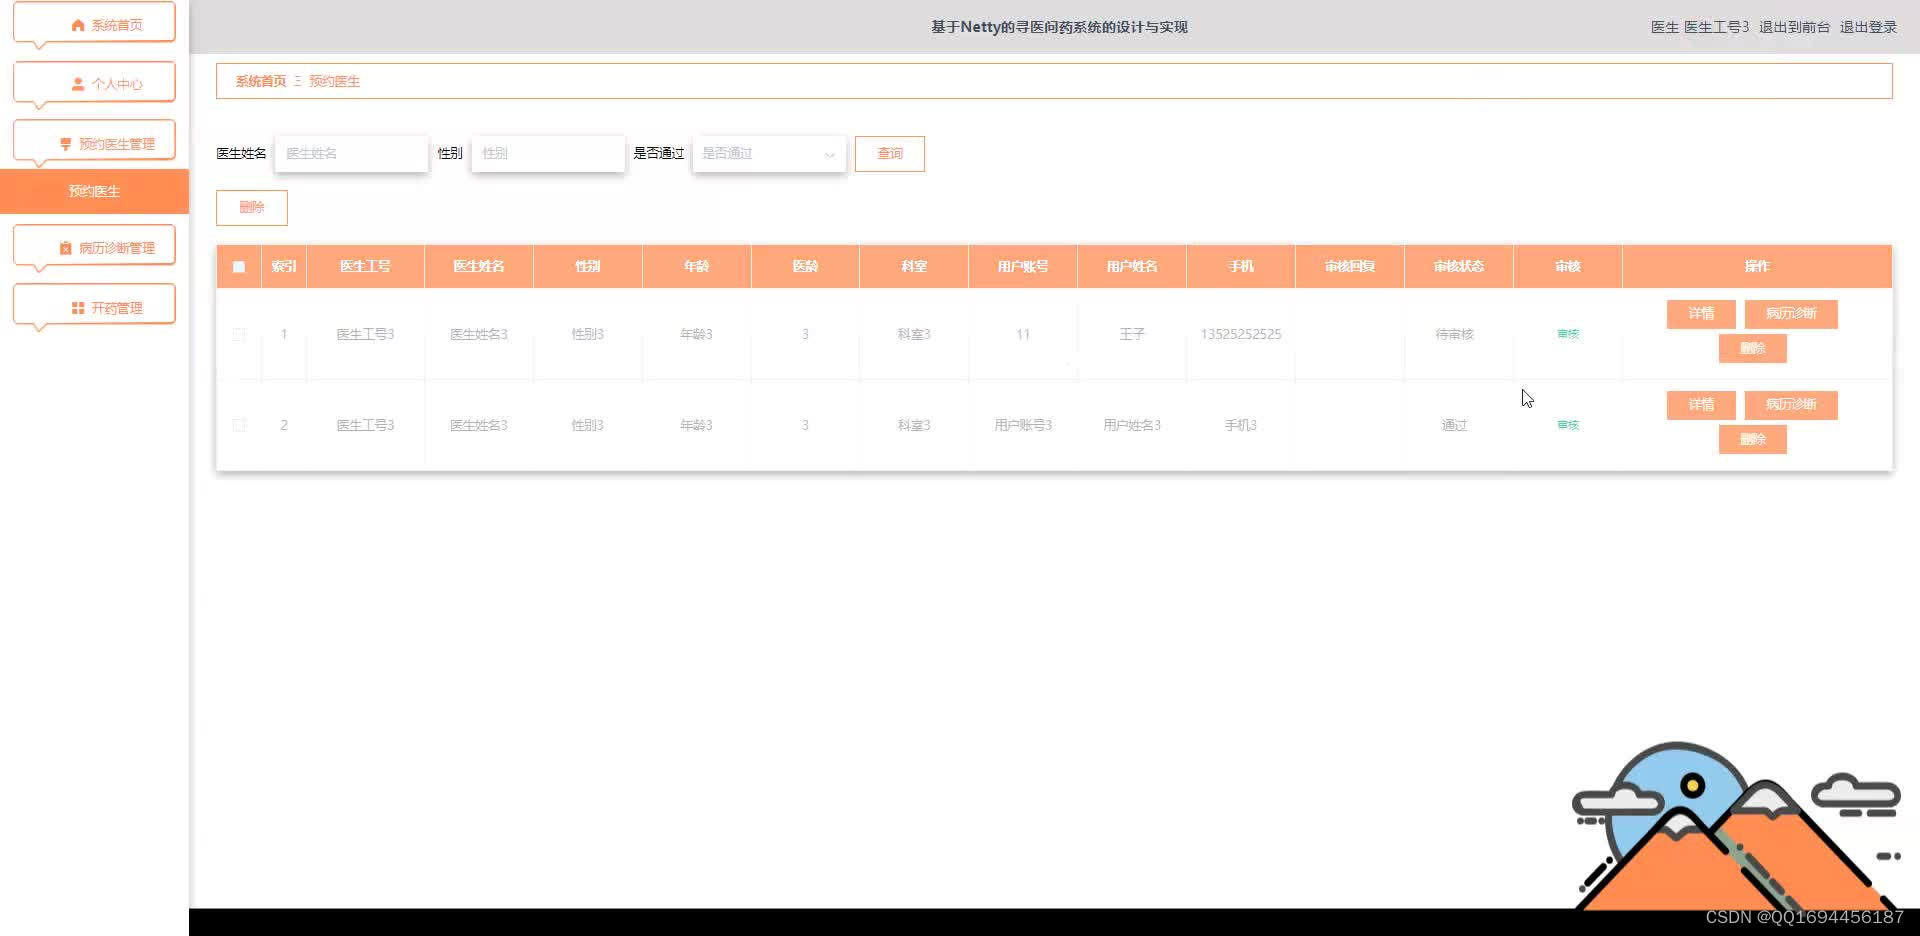Screen dimensions: 1920x936
Task: Click the 系统首页 breadcrumb link
Action: click(261, 81)
